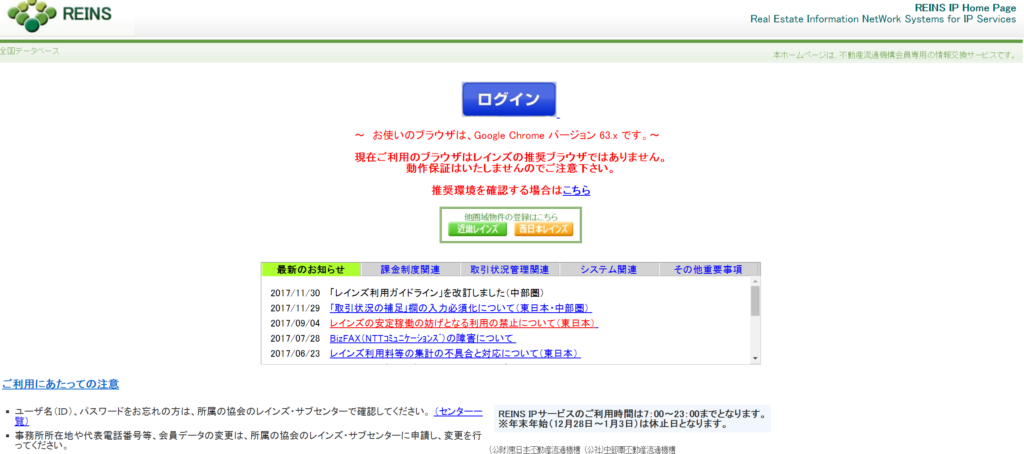Open the red レインズの安定稼働 notice link

tap(464, 323)
